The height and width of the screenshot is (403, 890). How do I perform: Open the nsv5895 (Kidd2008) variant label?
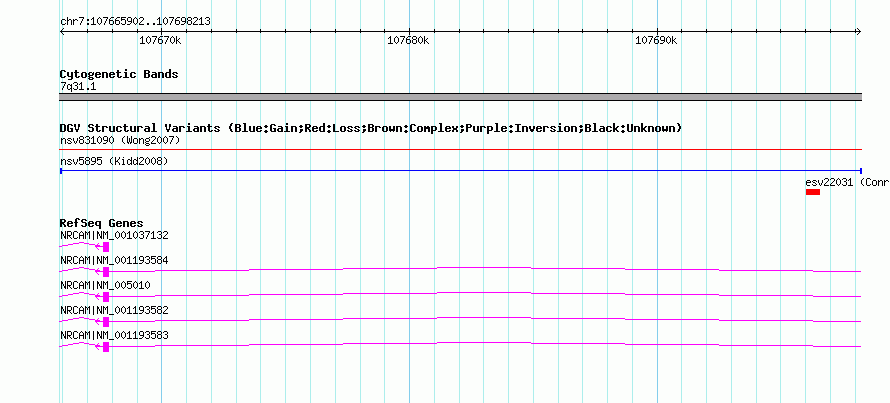114,162
